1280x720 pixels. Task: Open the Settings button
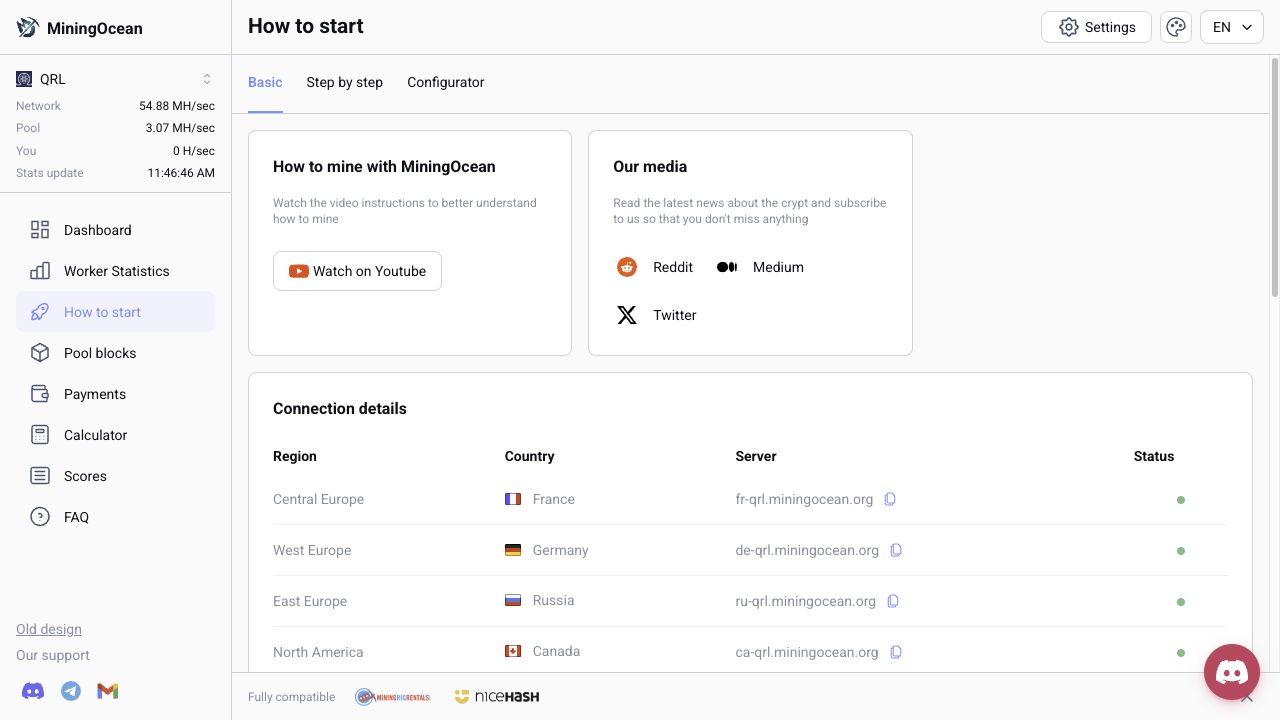pos(1096,27)
